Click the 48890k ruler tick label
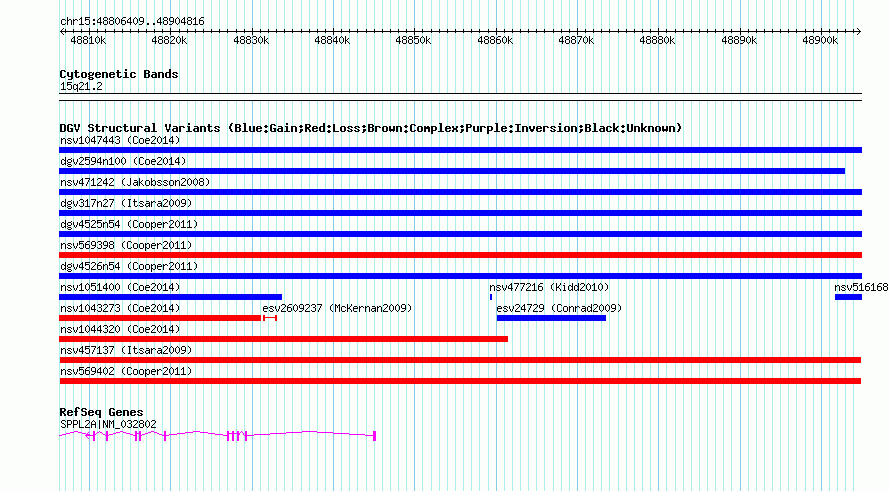This screenshot has height=491, width=890. [x=739, y=40]
